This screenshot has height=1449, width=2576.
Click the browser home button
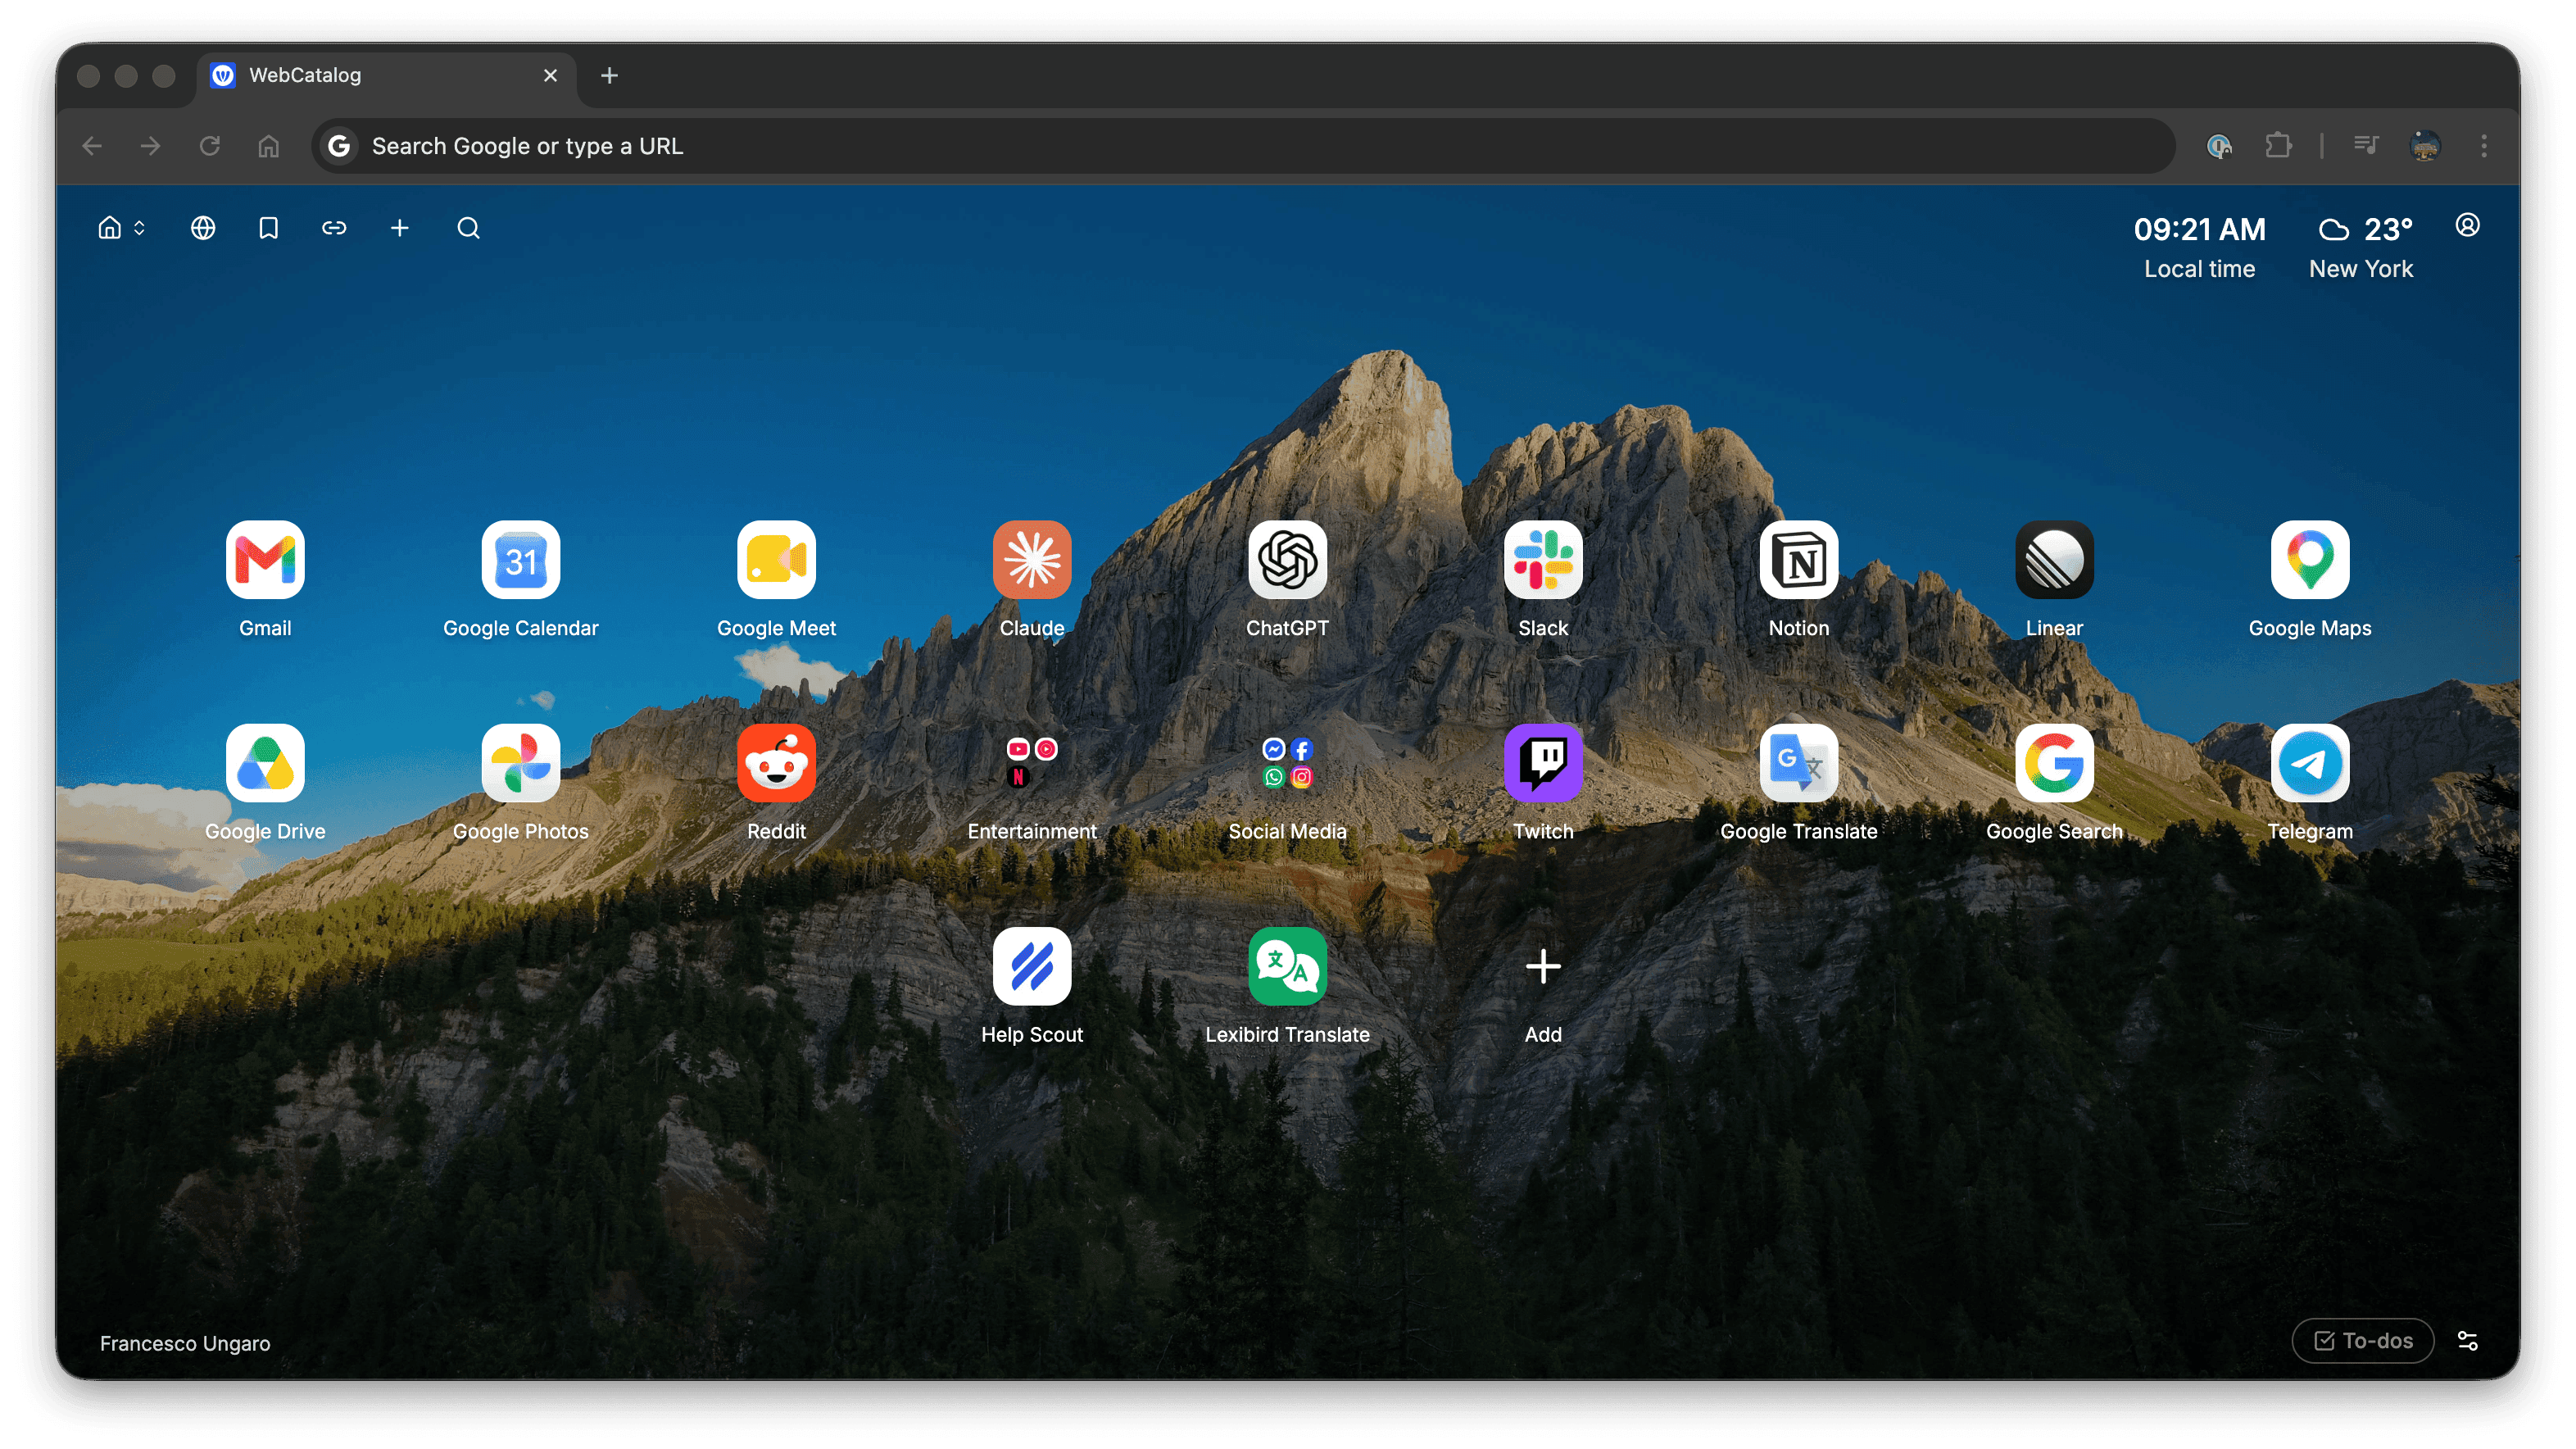click(x=268, y=146)
